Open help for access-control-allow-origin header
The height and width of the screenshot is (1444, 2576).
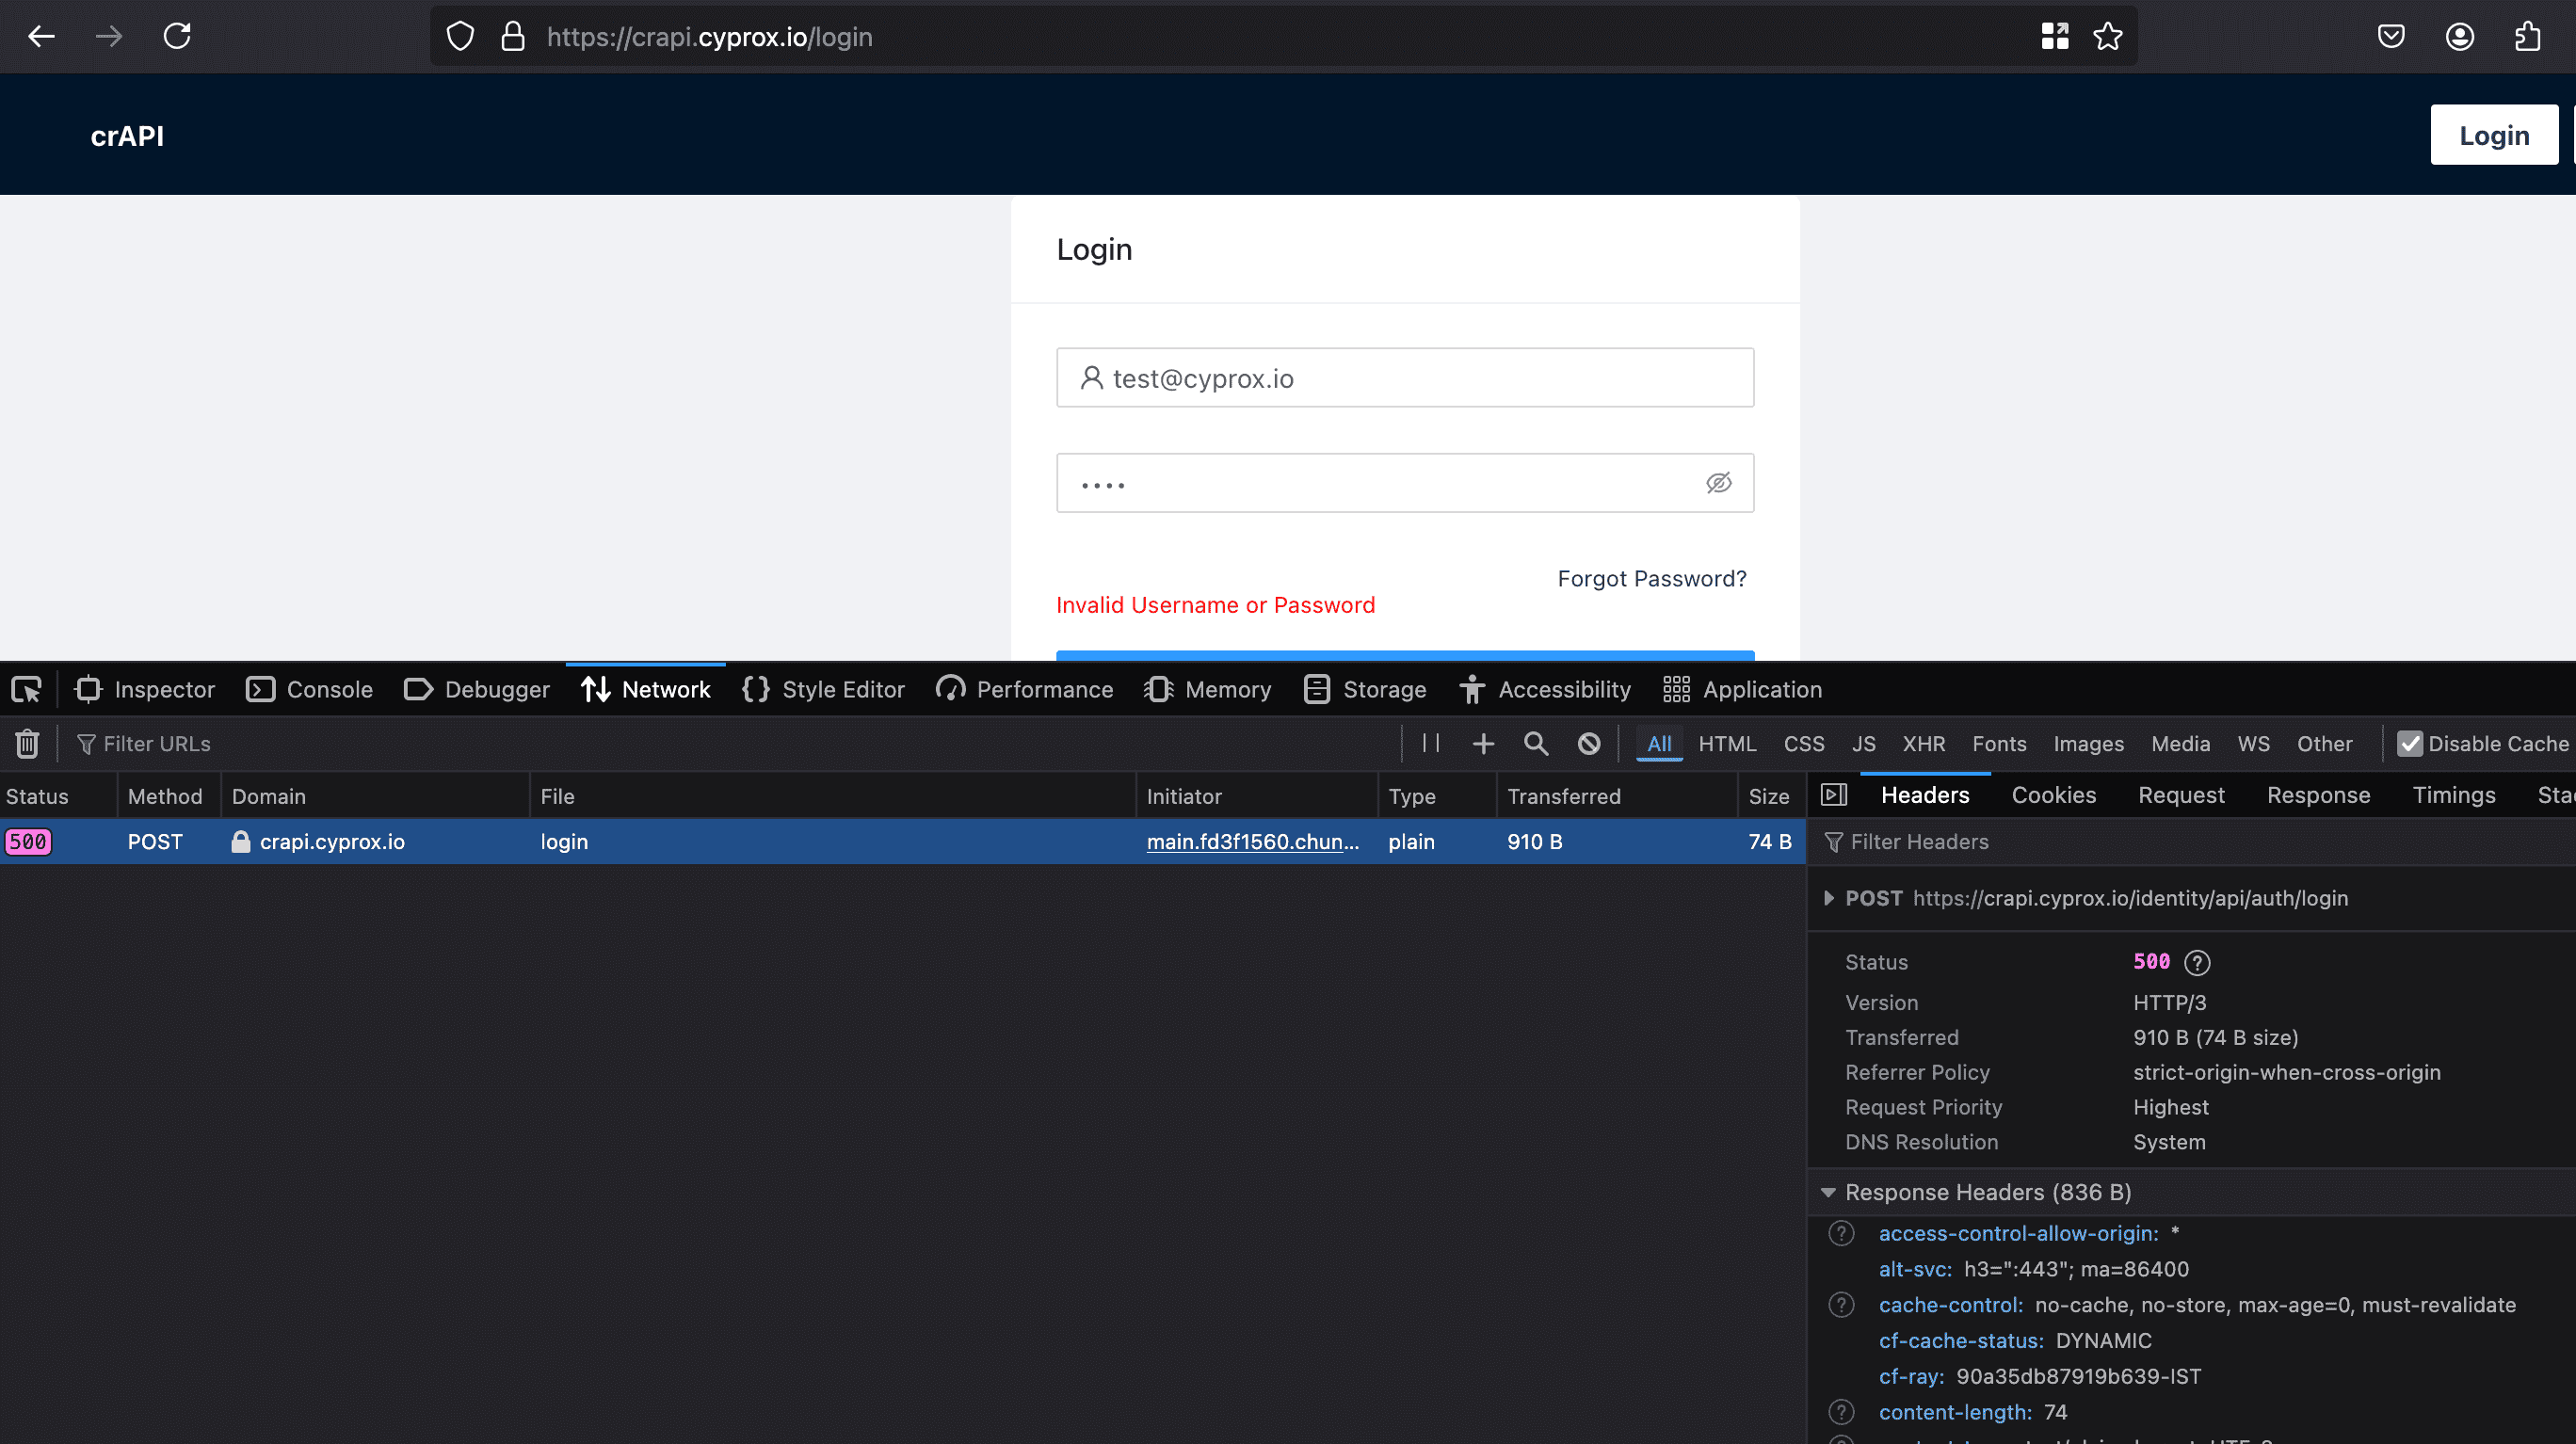click(x=1842, y=1233)
